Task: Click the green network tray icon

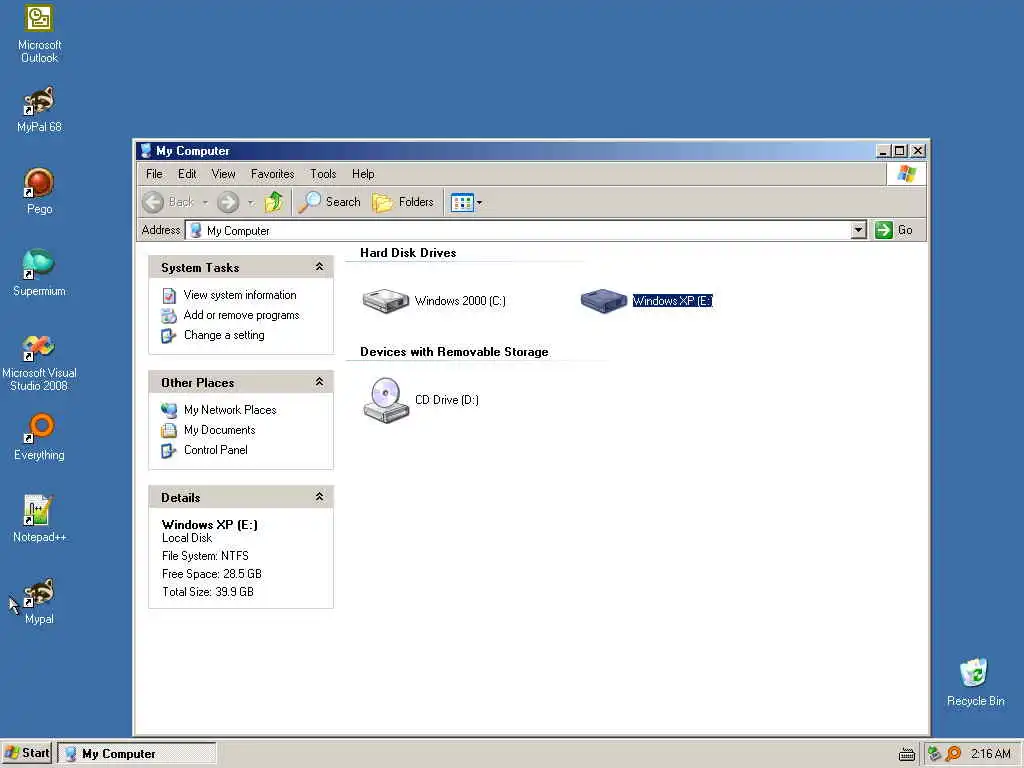Action: click(x=935, y=754)
